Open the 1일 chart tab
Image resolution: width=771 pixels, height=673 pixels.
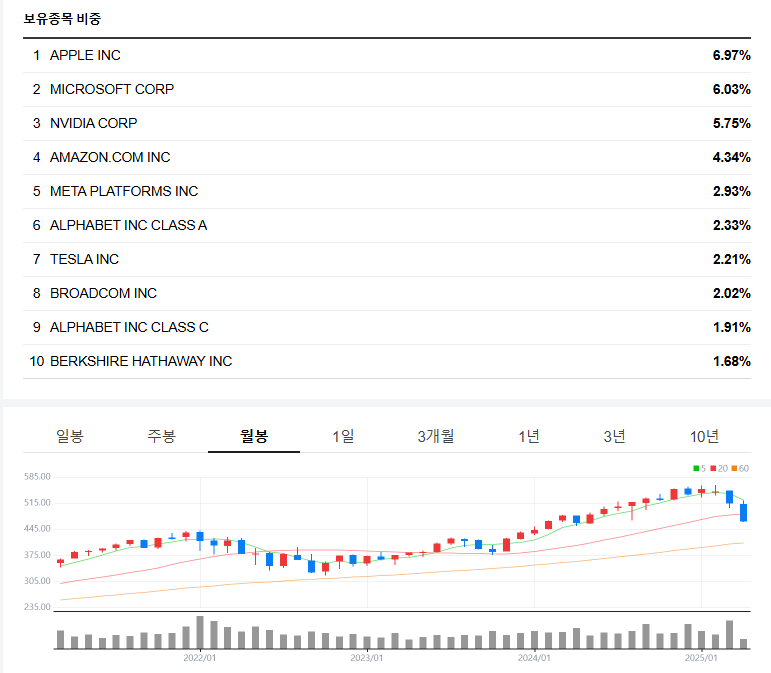click(x=343, y=436)
